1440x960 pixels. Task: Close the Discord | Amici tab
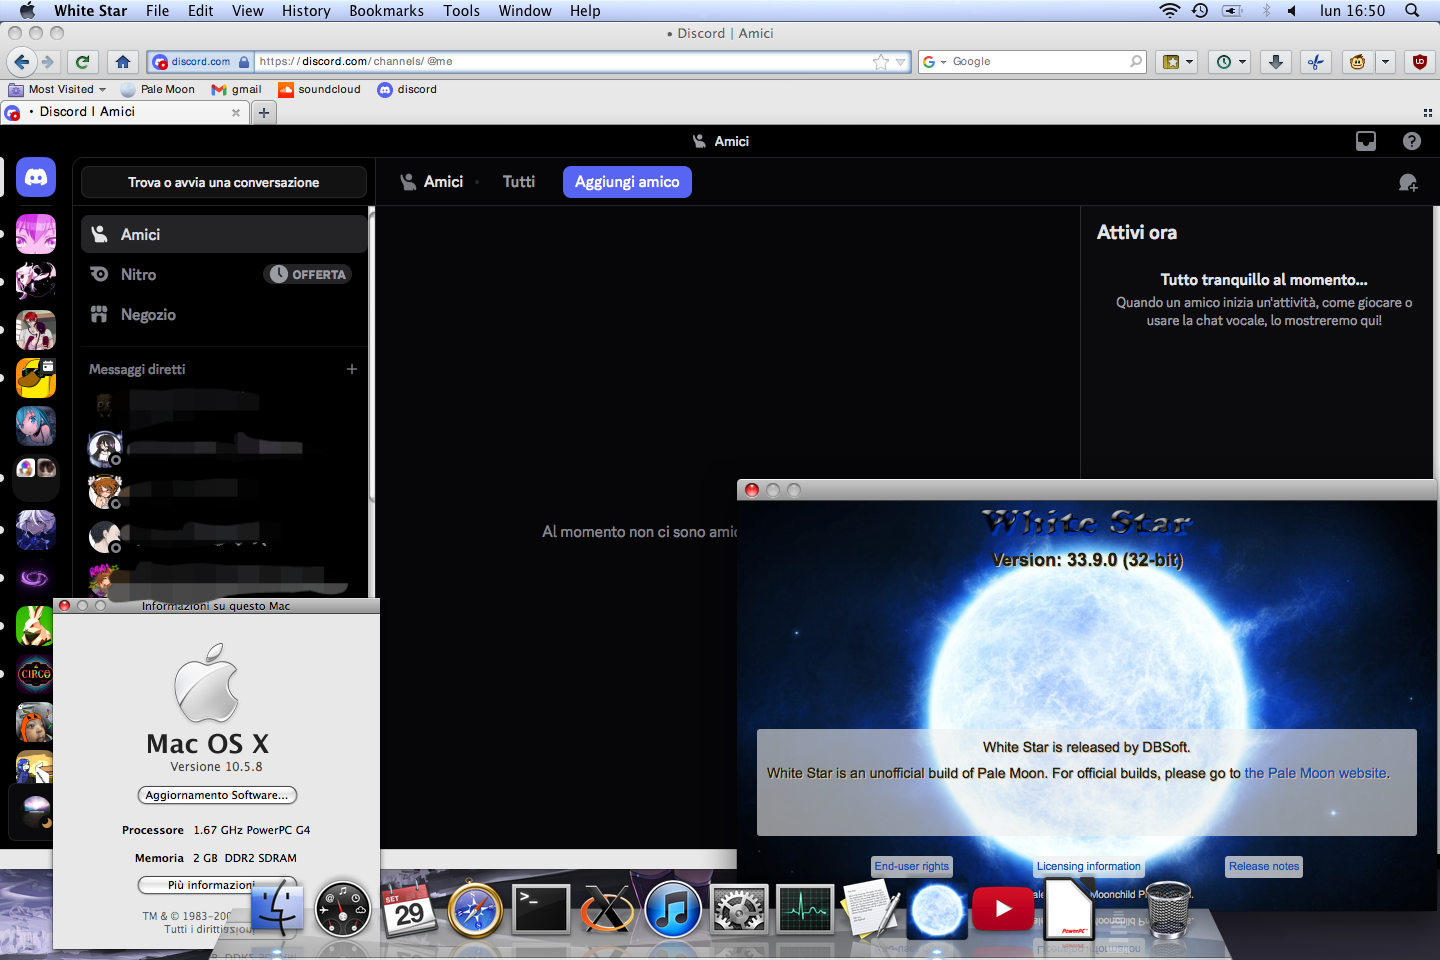pos(236,113)
